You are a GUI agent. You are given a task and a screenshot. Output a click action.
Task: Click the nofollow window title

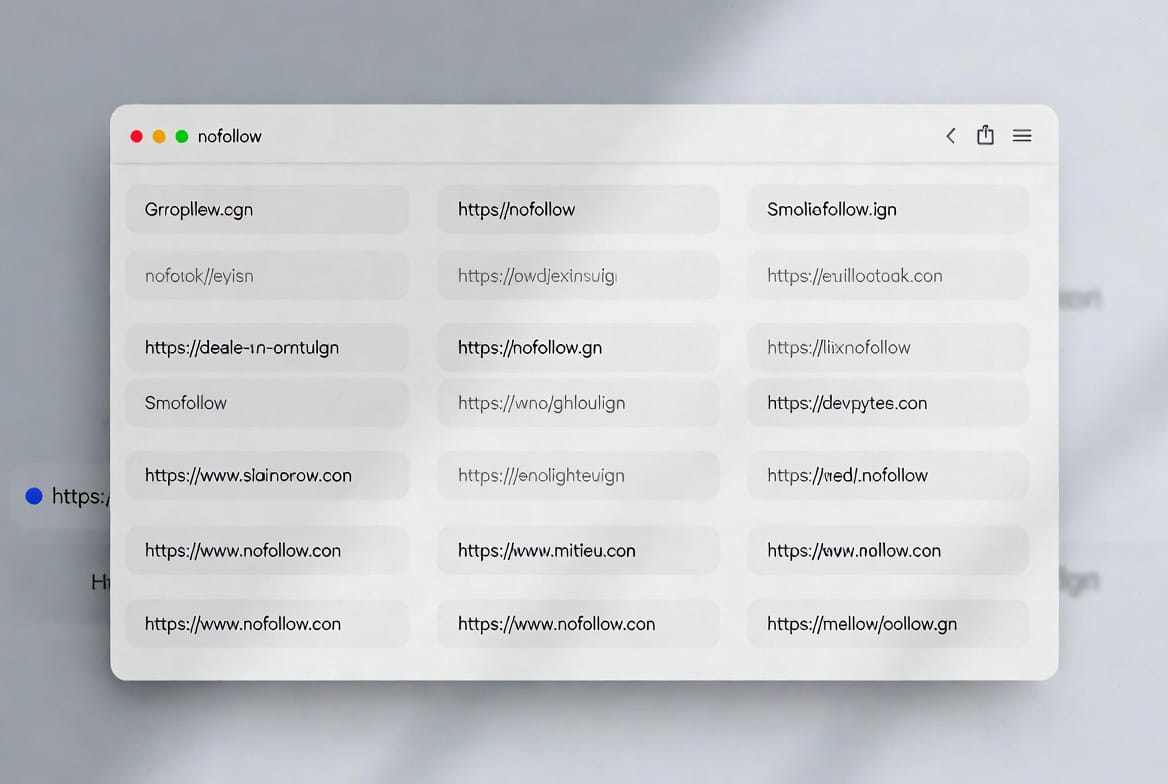click(x=230, y=136)
